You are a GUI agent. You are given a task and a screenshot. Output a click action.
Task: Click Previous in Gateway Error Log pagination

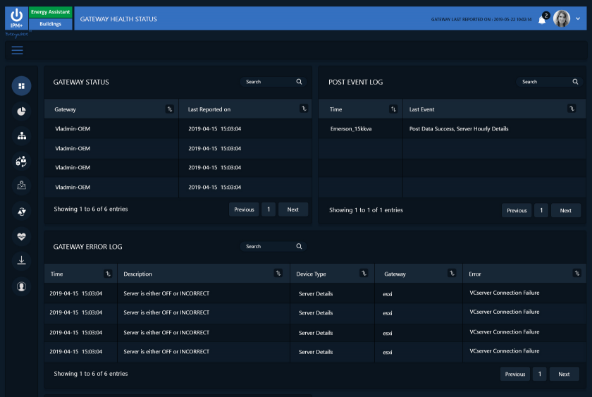tap(515, 374)
